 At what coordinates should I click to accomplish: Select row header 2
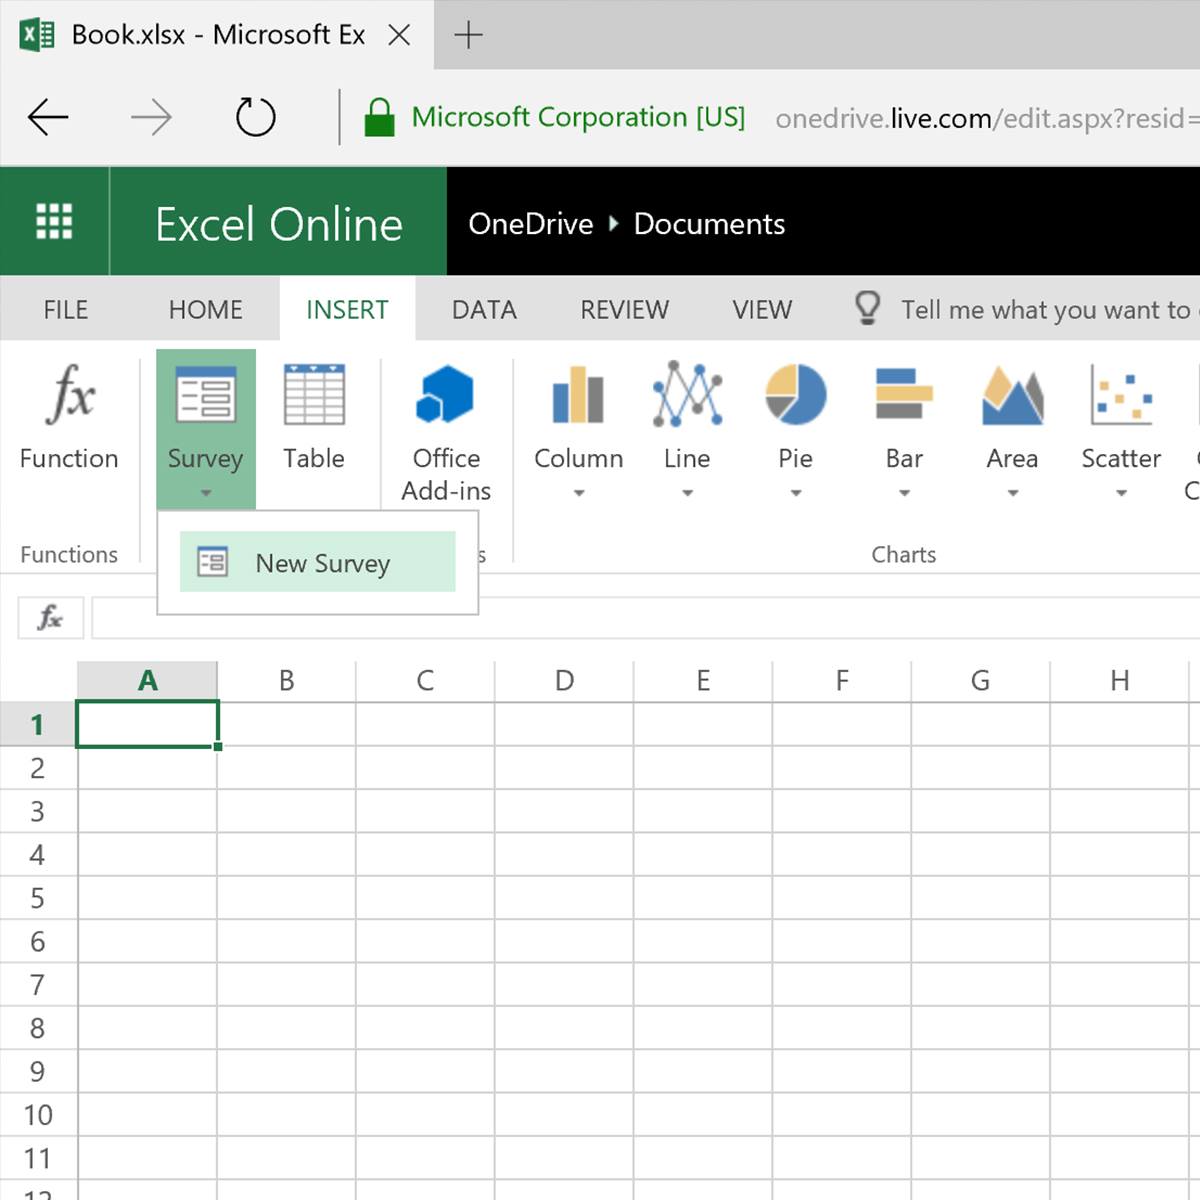point(38,768)
